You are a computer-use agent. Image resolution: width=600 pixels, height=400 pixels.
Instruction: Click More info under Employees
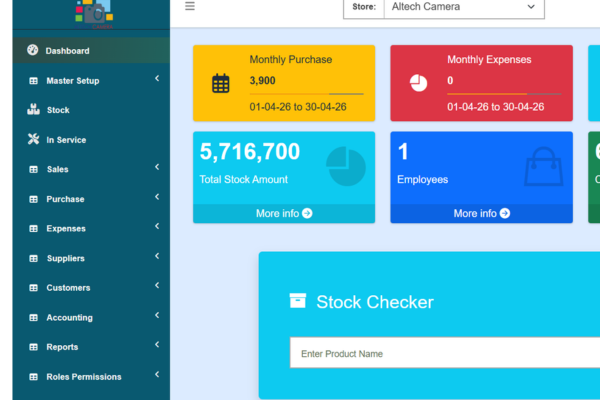pos(482,213)
